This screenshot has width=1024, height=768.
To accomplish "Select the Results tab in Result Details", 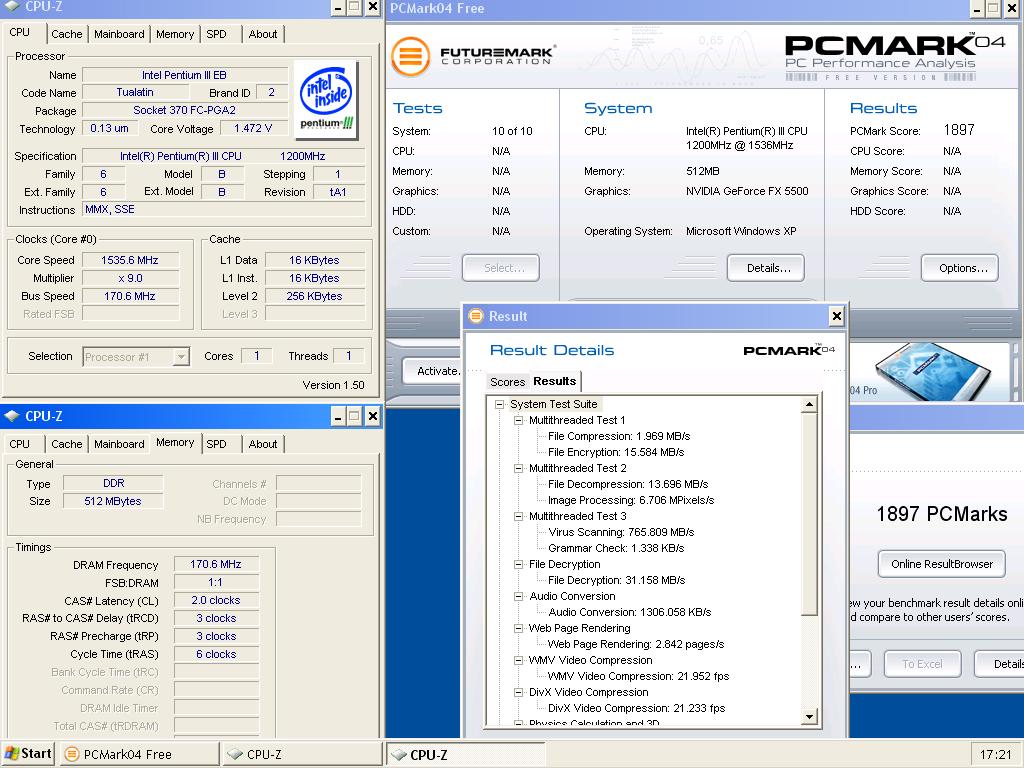I will click(554, 381).
